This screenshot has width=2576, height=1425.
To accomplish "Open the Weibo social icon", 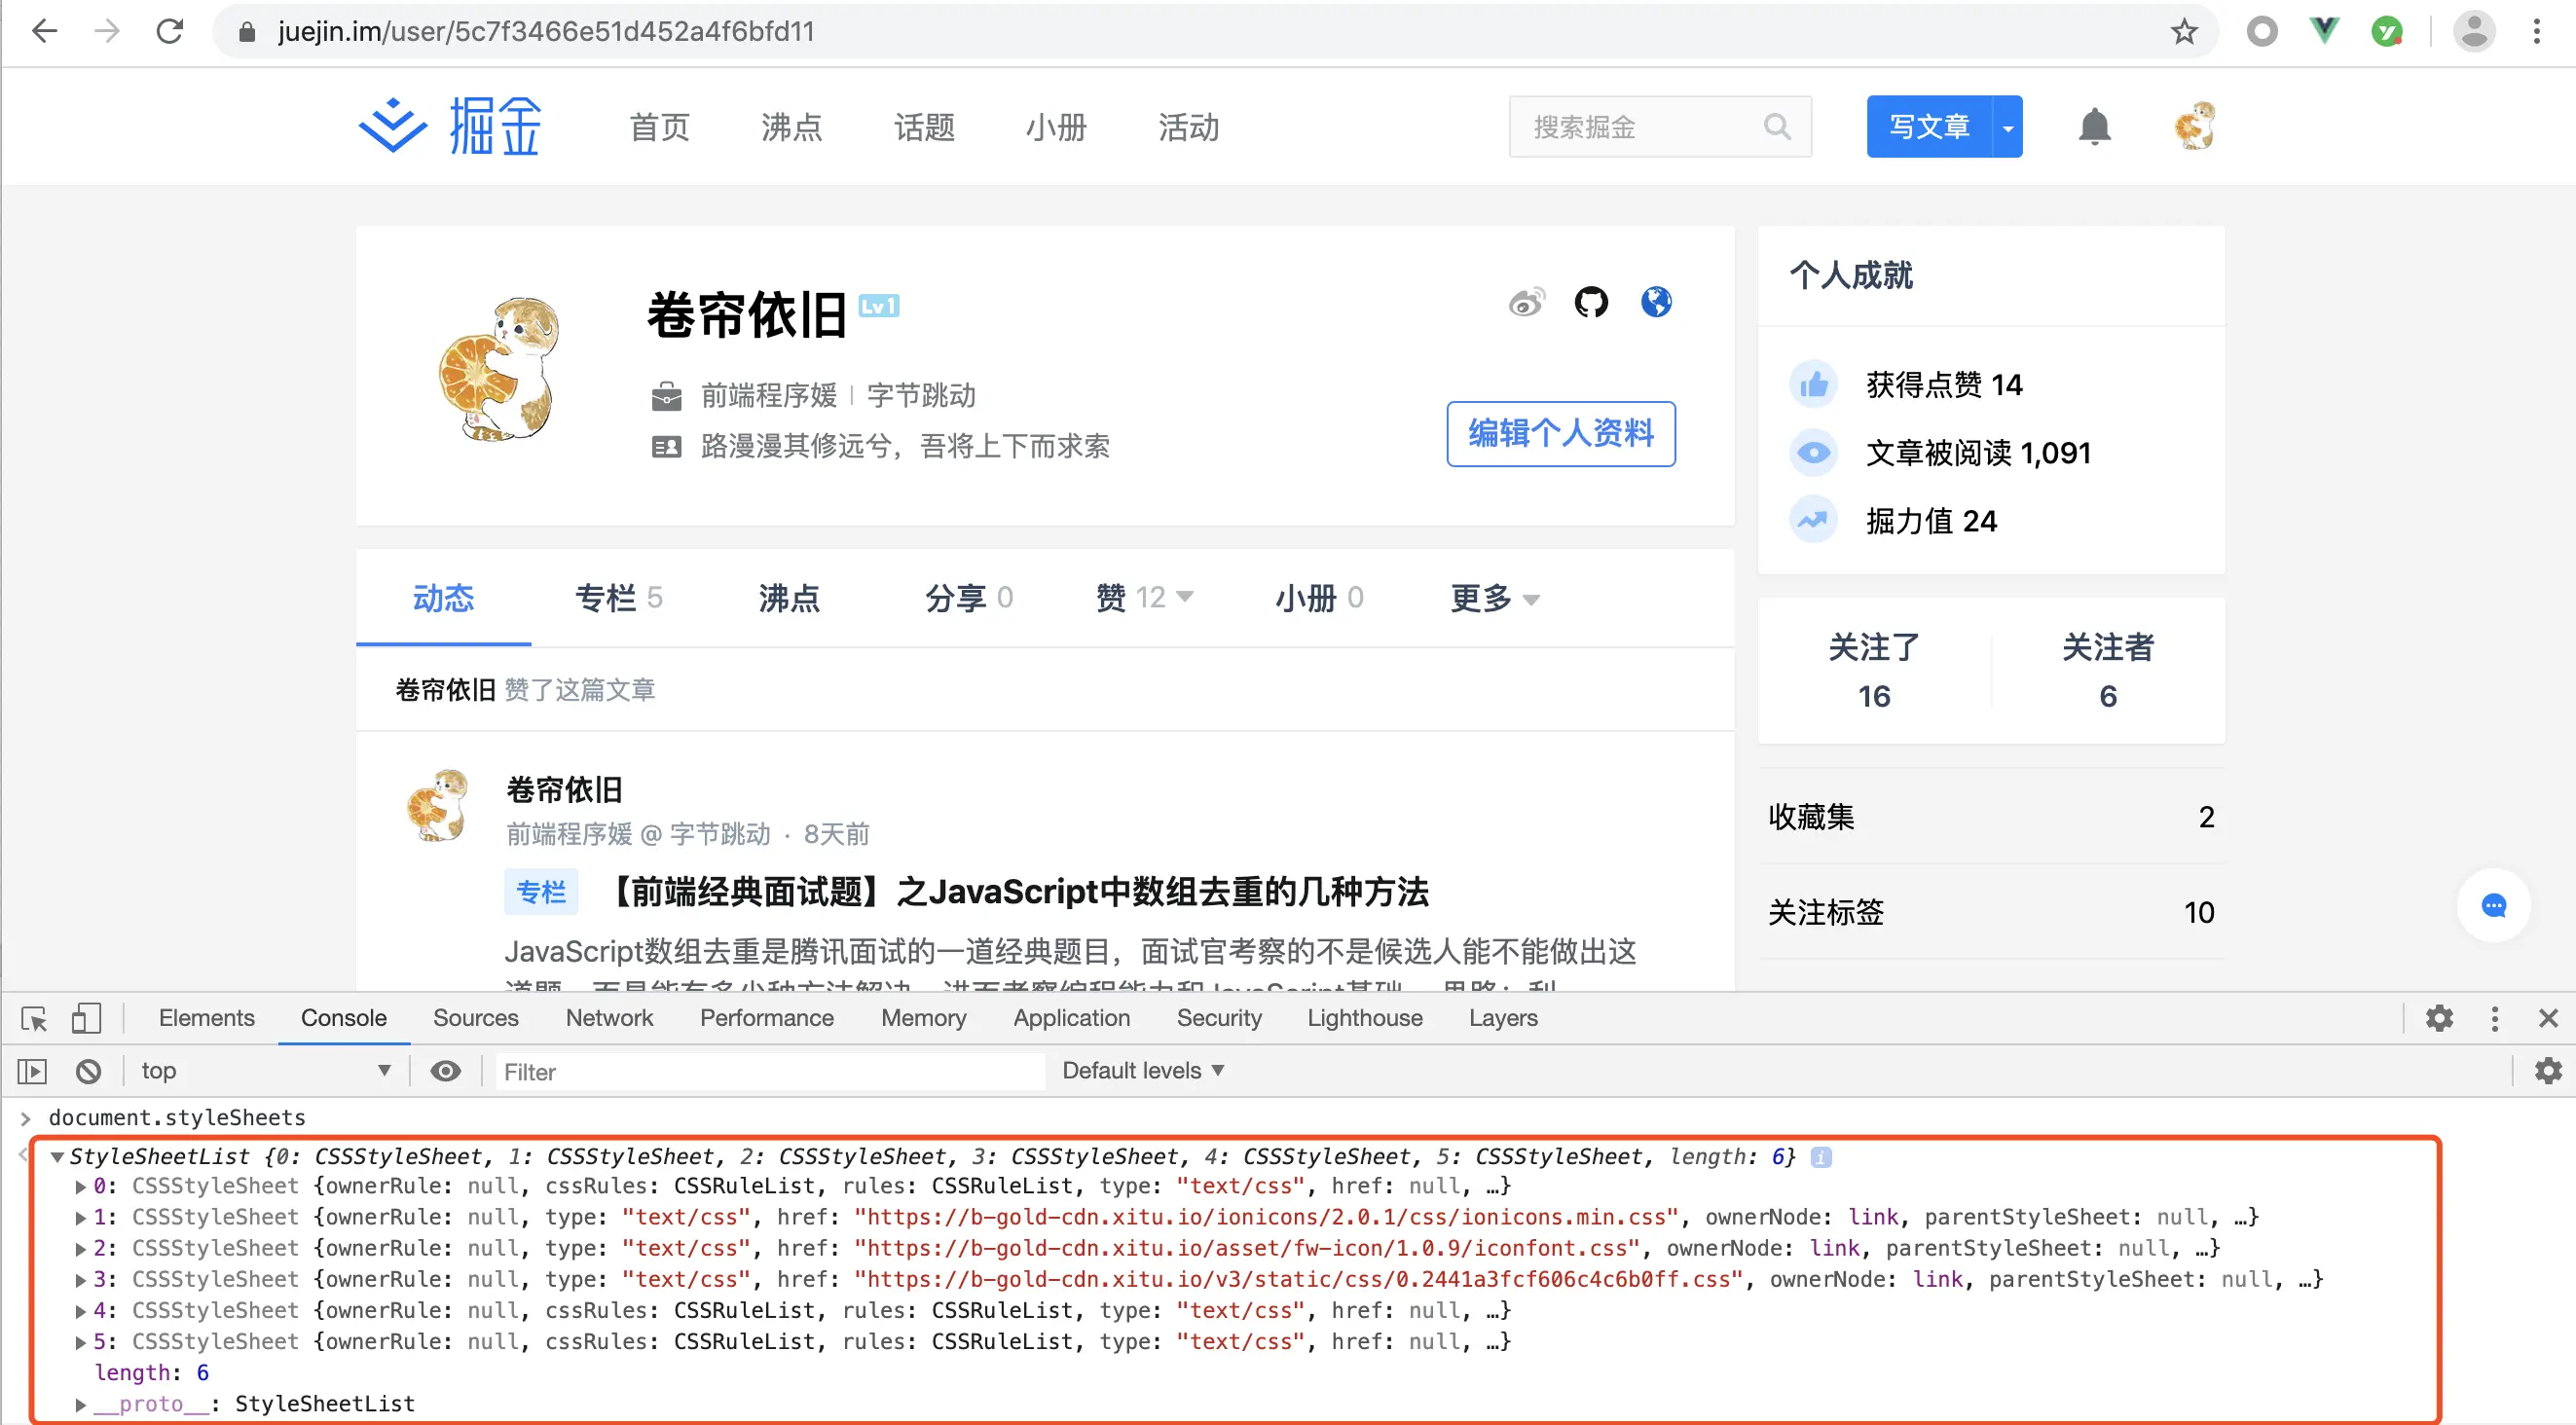I will coord(1526,302).
